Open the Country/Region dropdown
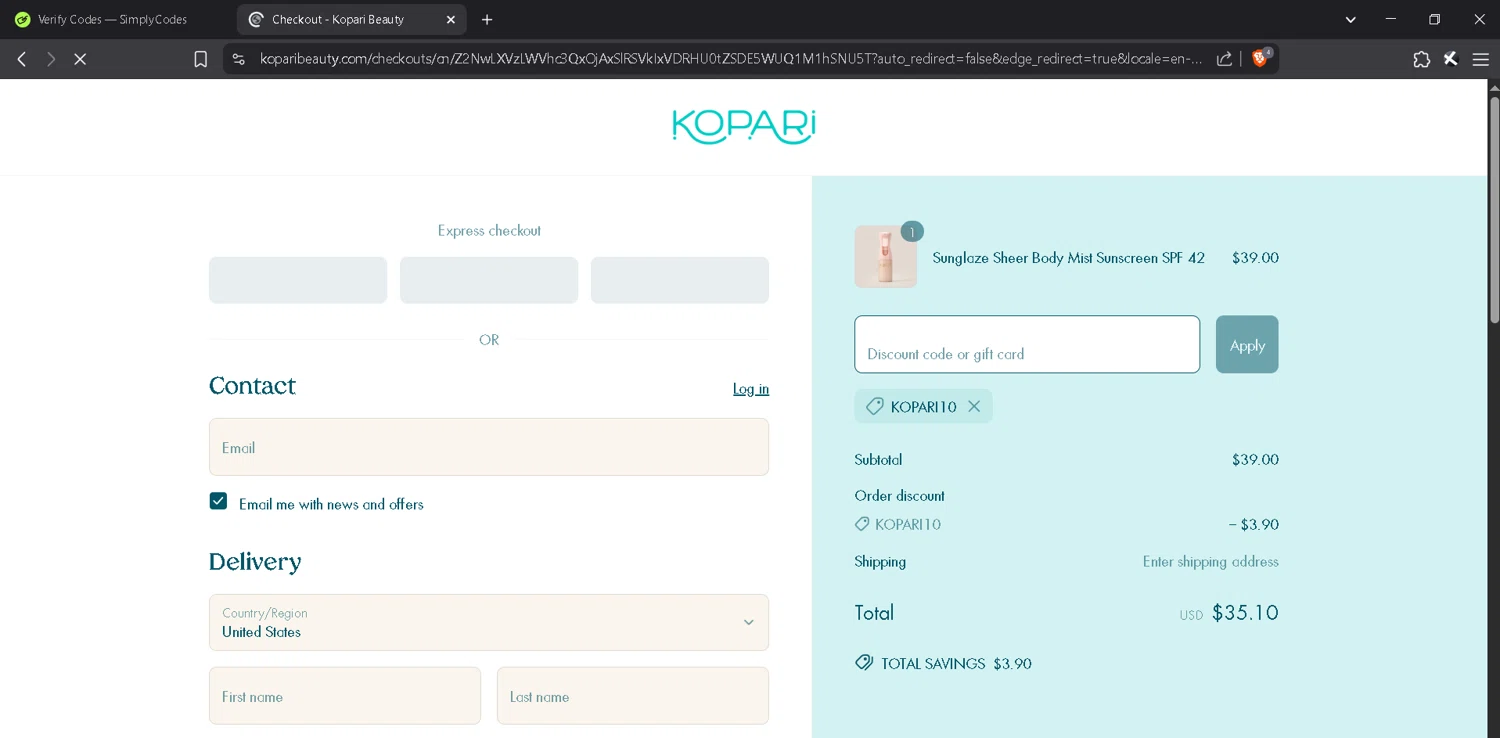 [x=489, y=622]
